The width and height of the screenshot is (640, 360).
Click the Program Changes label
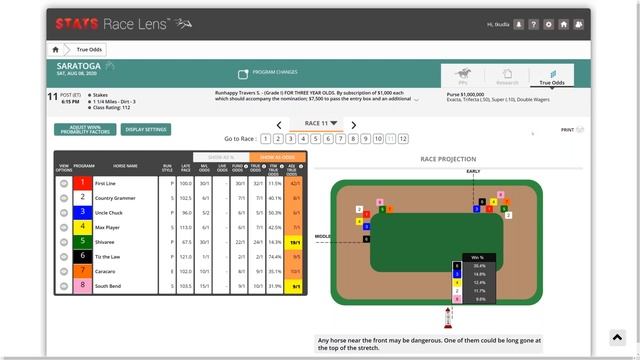click(x=275, y=72)
